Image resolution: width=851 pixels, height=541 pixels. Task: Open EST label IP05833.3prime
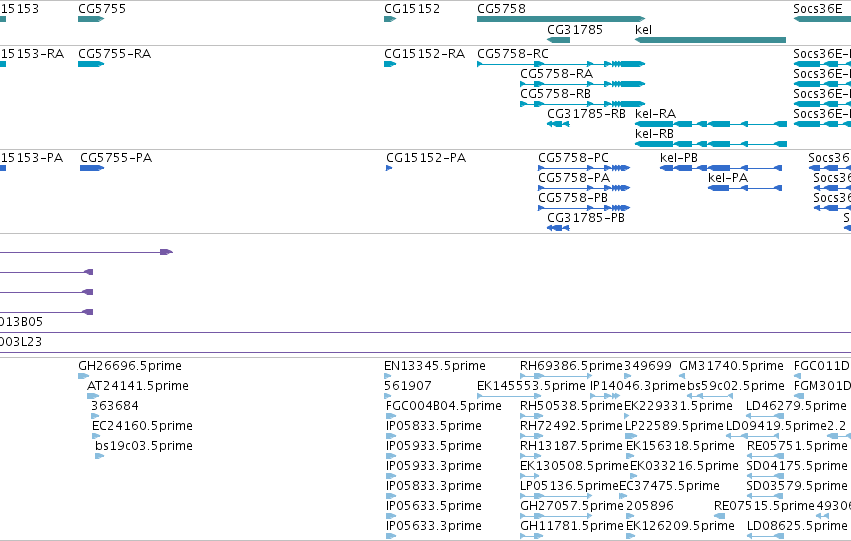434,486
